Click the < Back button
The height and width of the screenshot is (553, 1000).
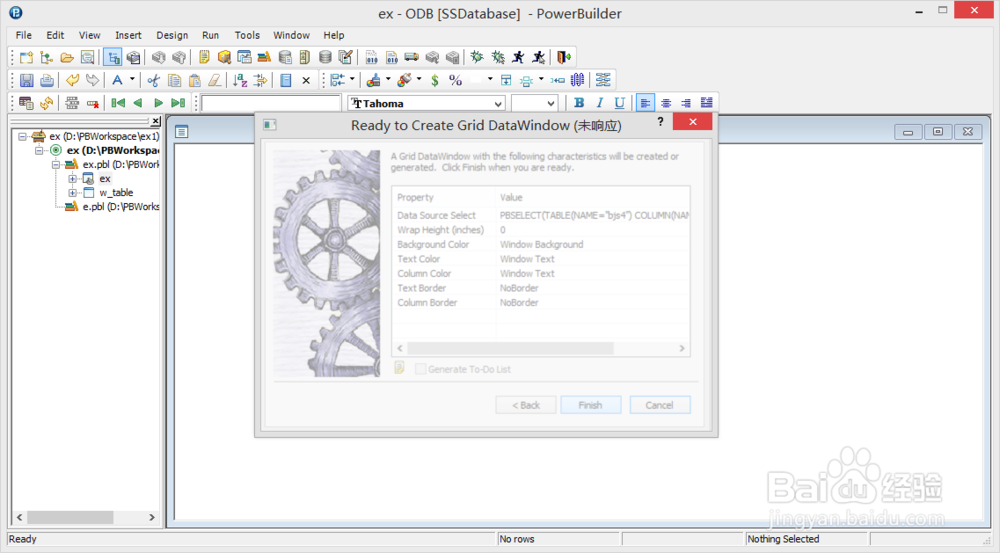coord(526,405)
